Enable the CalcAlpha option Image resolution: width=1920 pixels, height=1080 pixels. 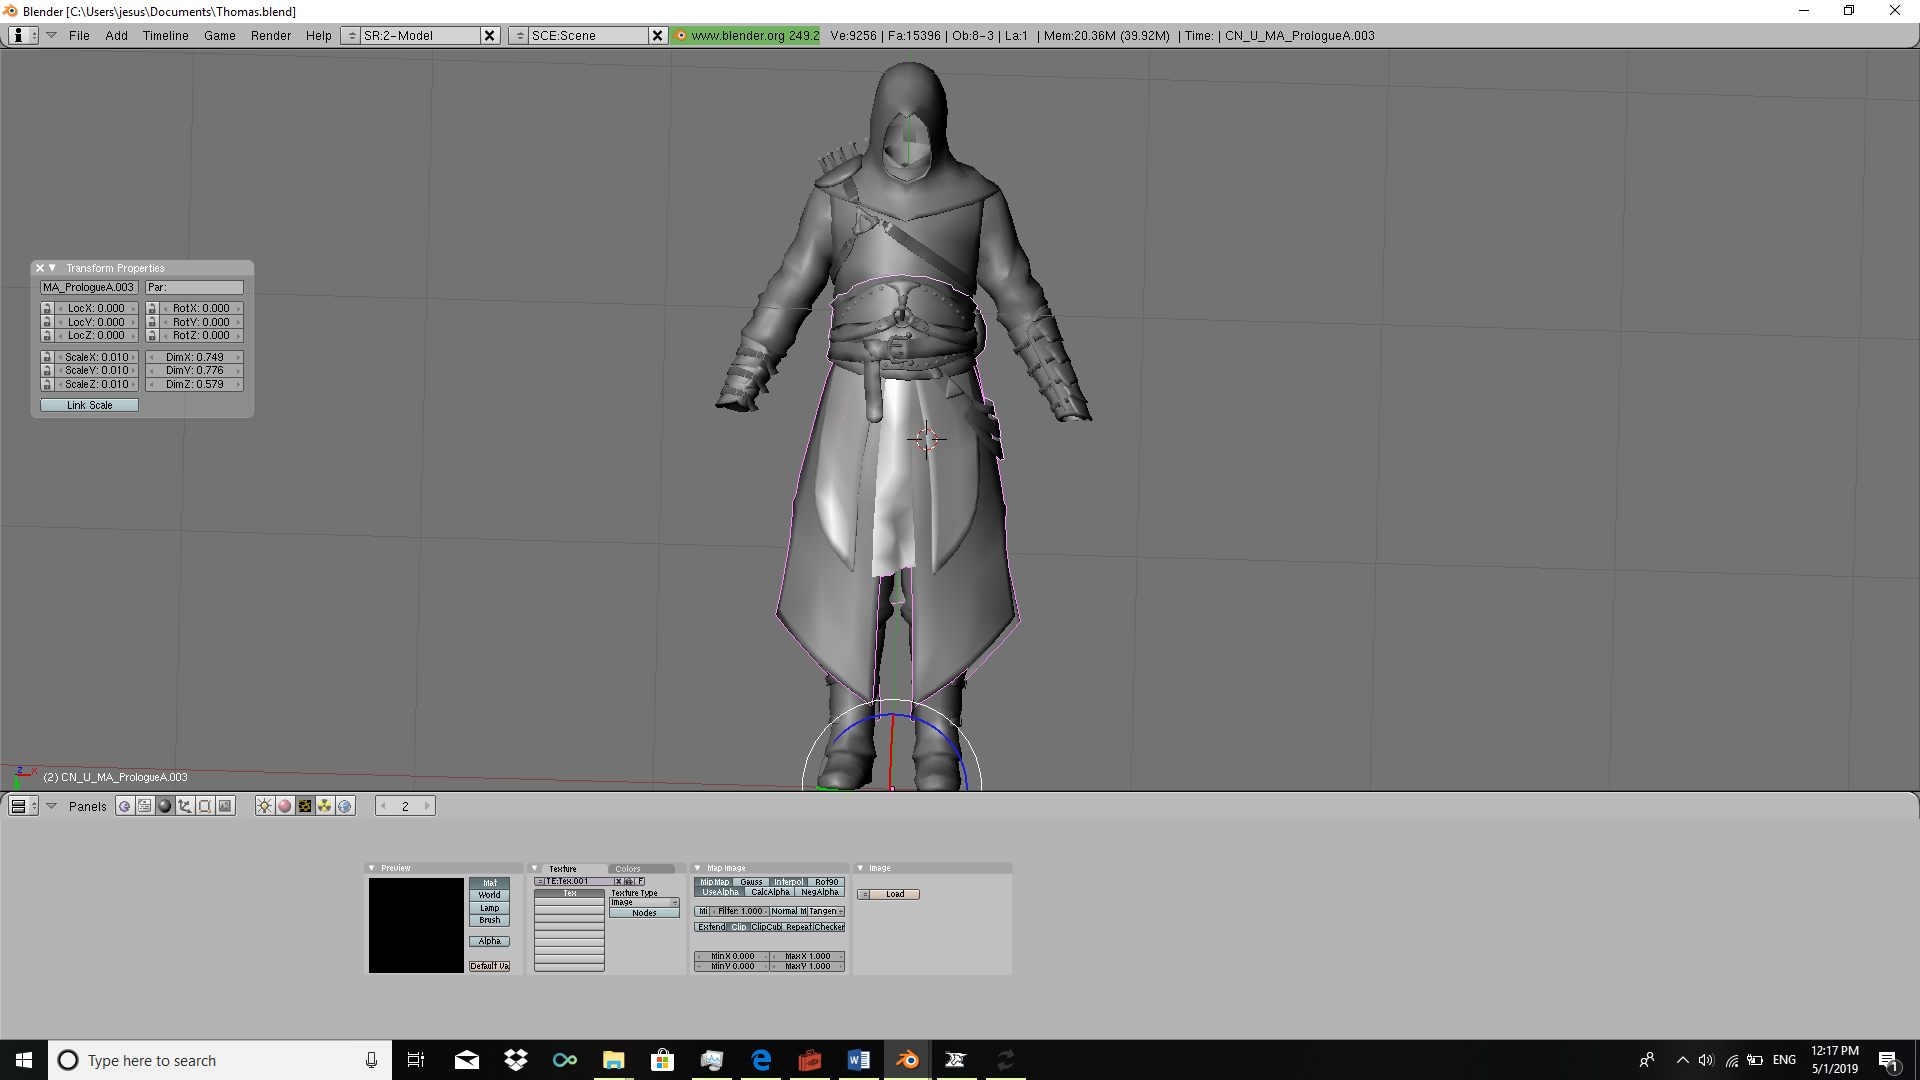770,892
